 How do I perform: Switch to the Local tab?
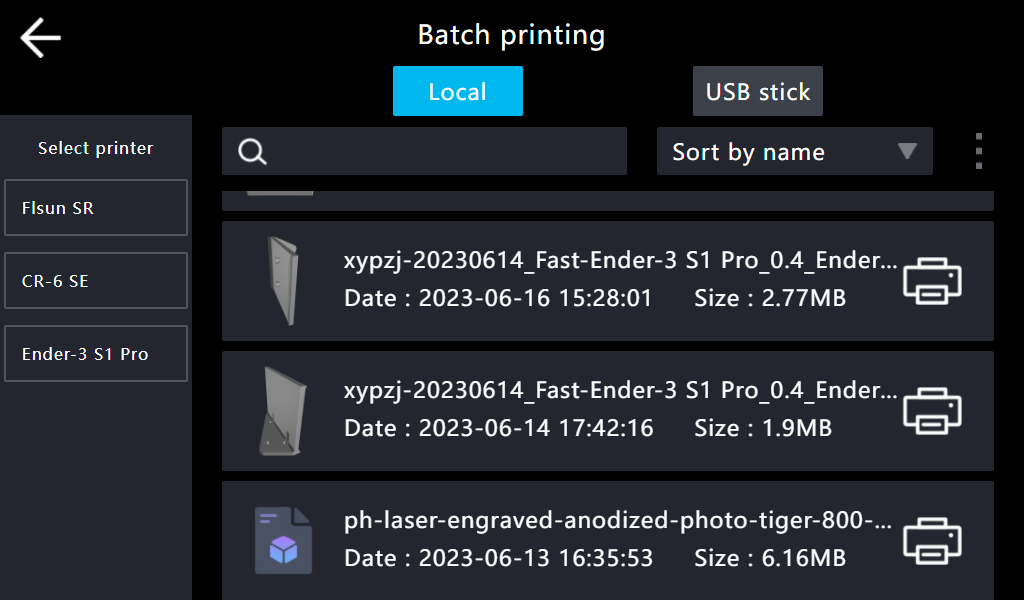pos(457,92)
